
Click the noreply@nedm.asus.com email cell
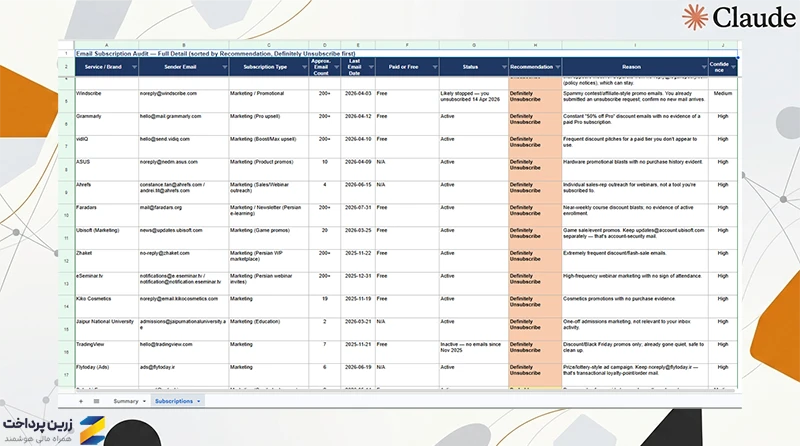coord(184,169)
